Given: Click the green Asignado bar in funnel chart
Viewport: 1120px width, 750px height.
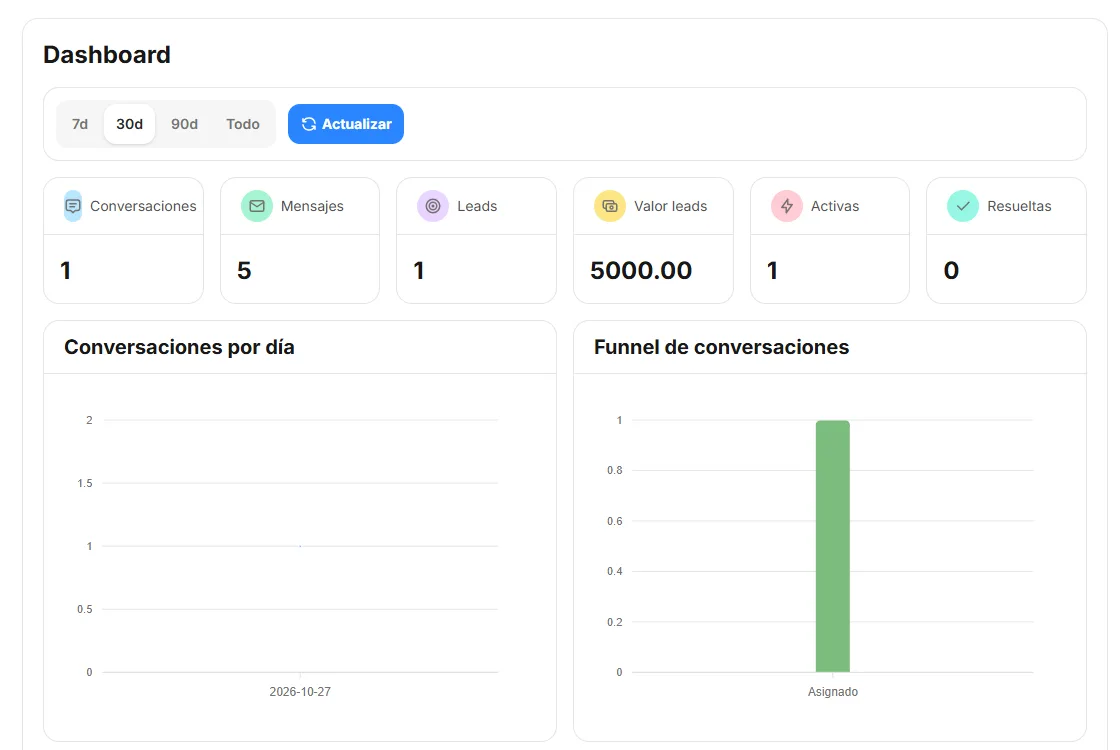Looking at the screenshot, I should 833,546.
